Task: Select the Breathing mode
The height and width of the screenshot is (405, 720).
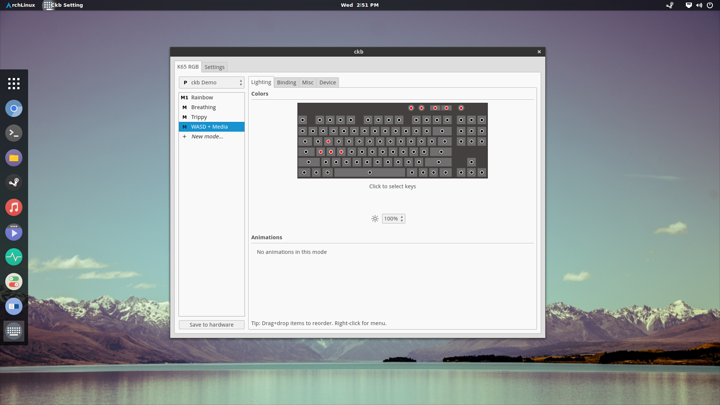Action: click(203, 107)
